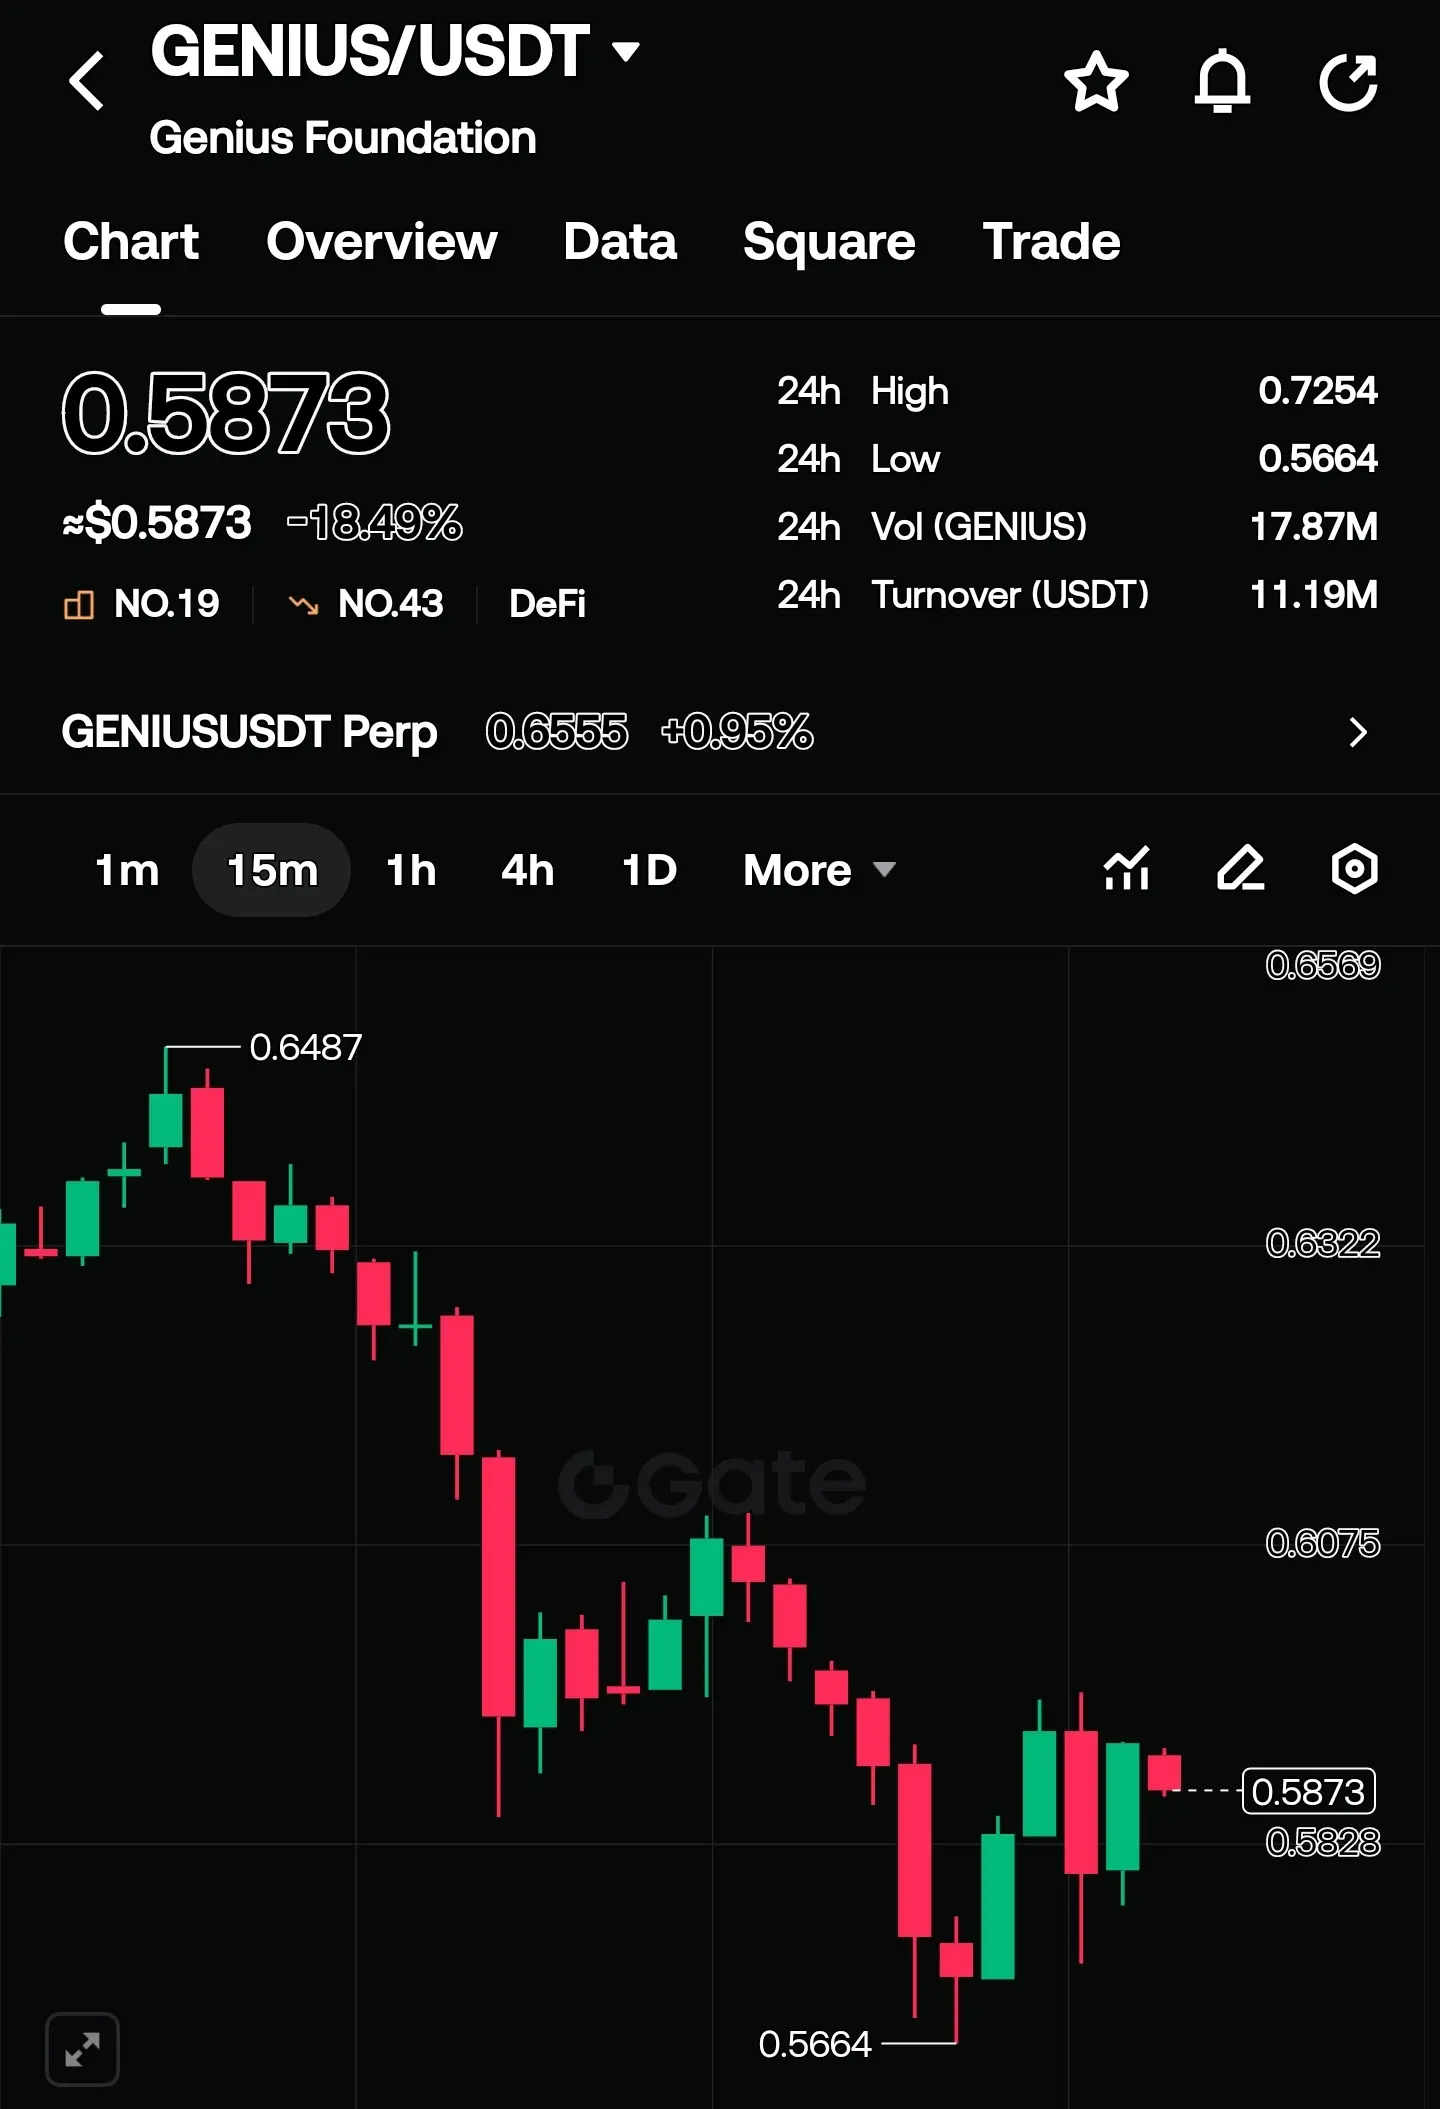
Task: Tap the 24h Turnover value 11.19M
Action: point(1314,595)
